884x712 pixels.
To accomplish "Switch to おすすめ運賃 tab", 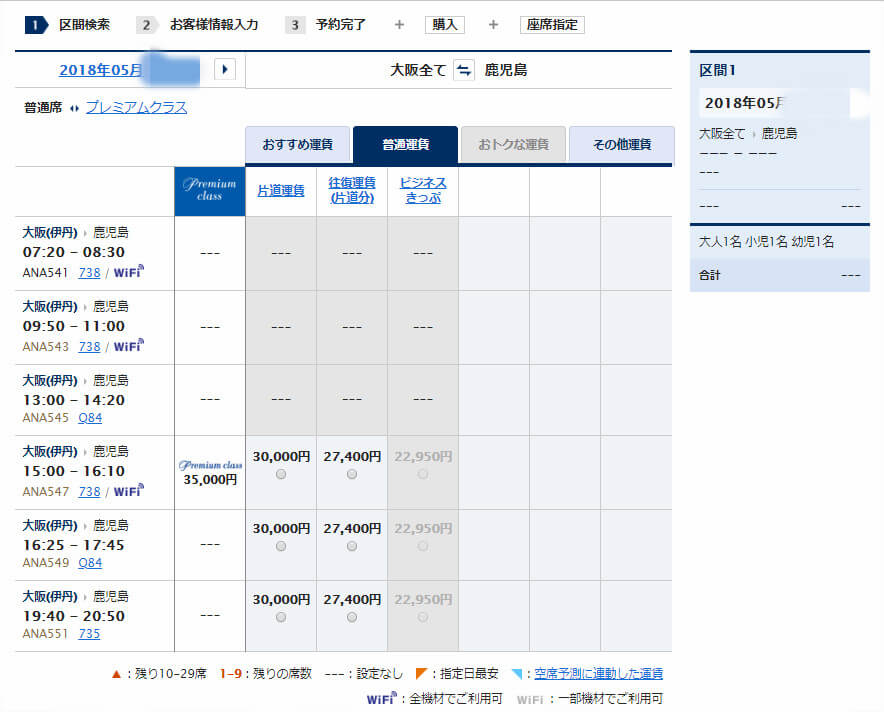I will tap(298, 145).
